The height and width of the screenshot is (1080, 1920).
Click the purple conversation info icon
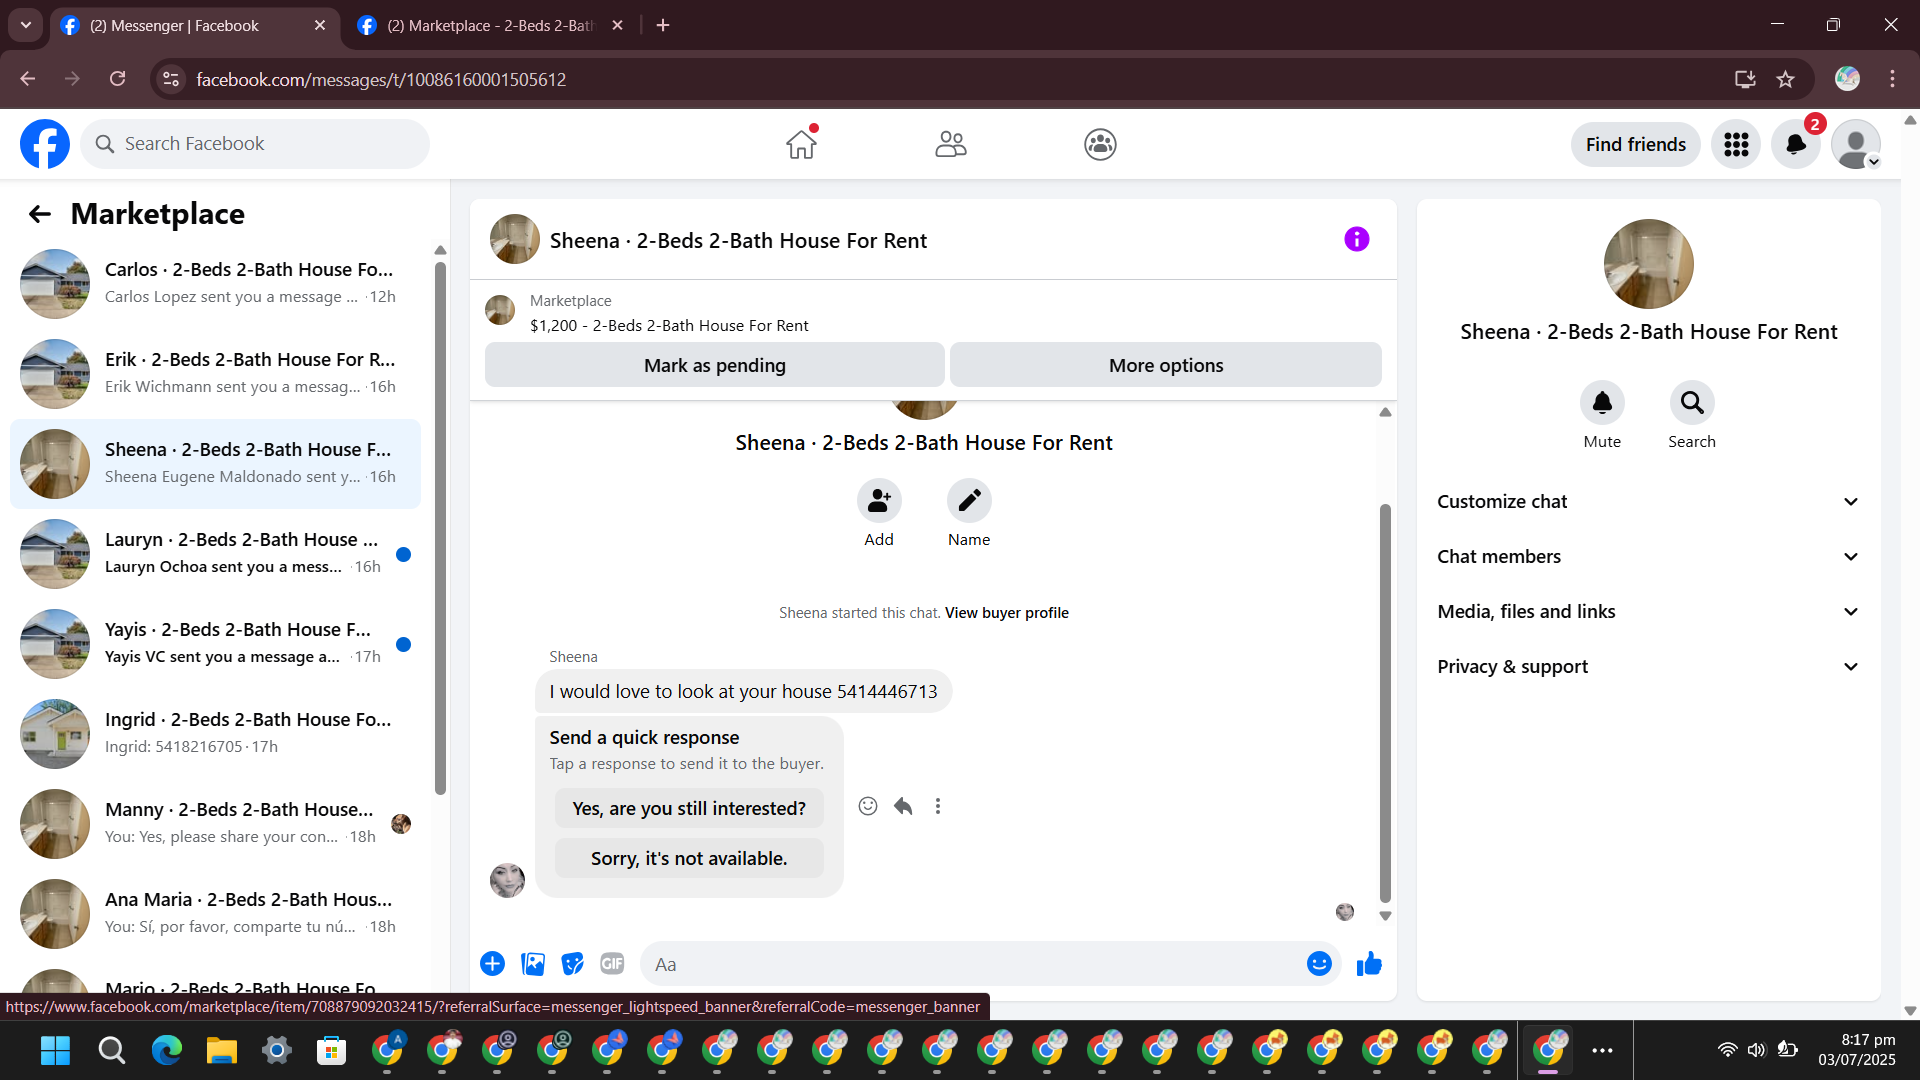point(1356,239)
